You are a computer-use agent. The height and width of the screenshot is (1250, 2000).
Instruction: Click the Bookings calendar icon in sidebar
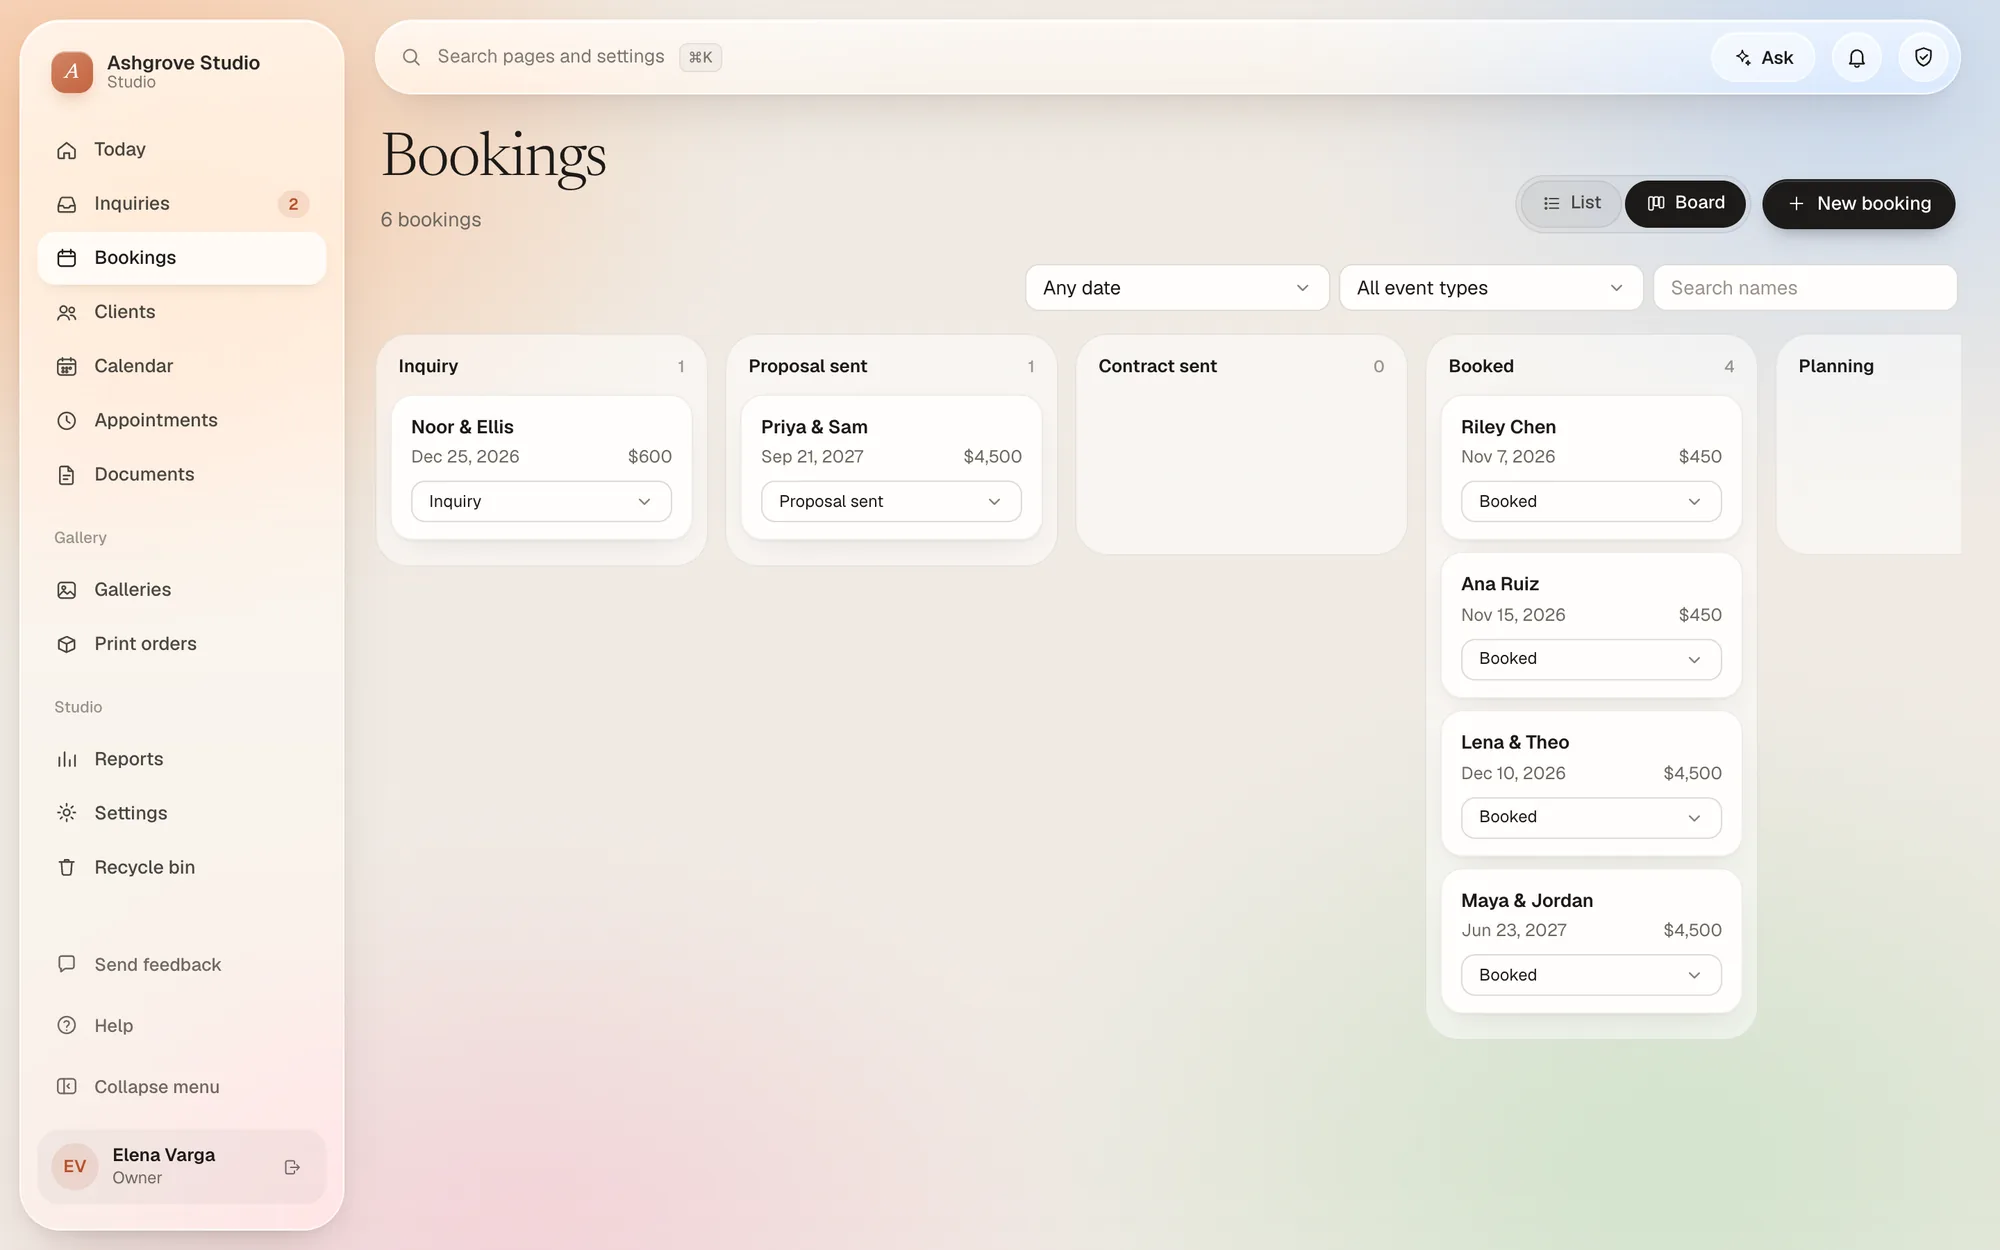[67, 258]
